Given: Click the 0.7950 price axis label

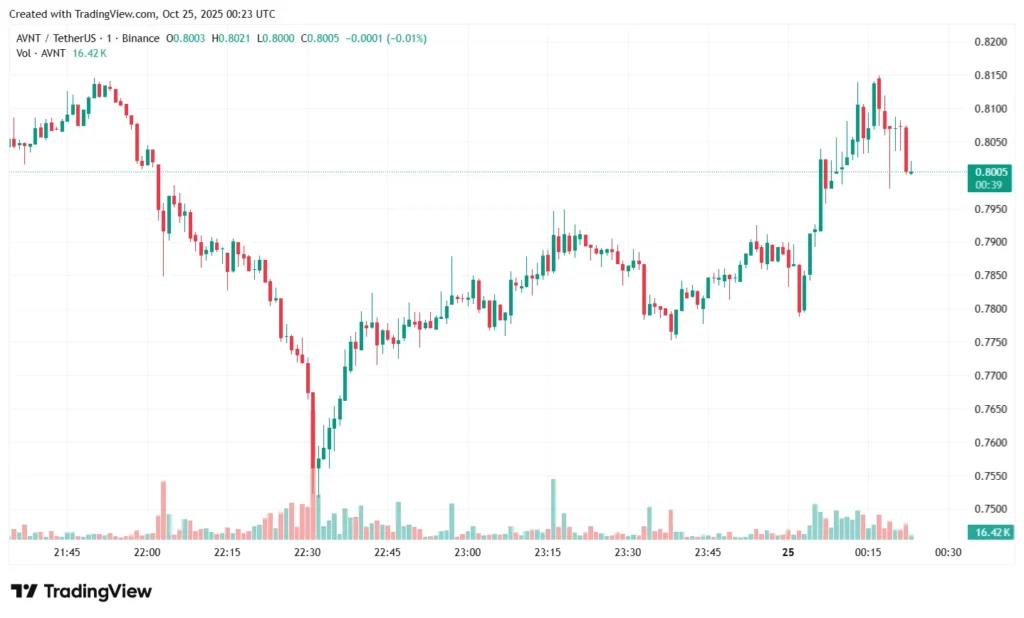Looking at the screenshot, I should 989,209.
